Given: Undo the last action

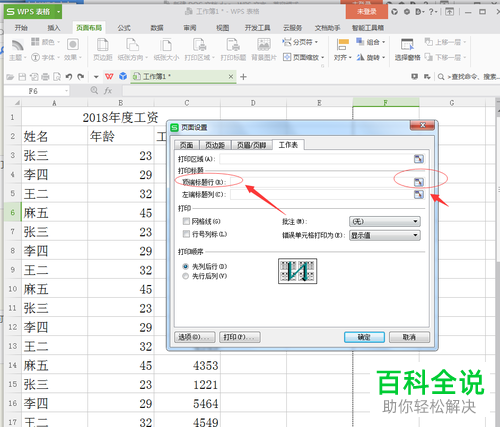Looking at the screenshot, I should pyautogui.click(x=69, y=77).
